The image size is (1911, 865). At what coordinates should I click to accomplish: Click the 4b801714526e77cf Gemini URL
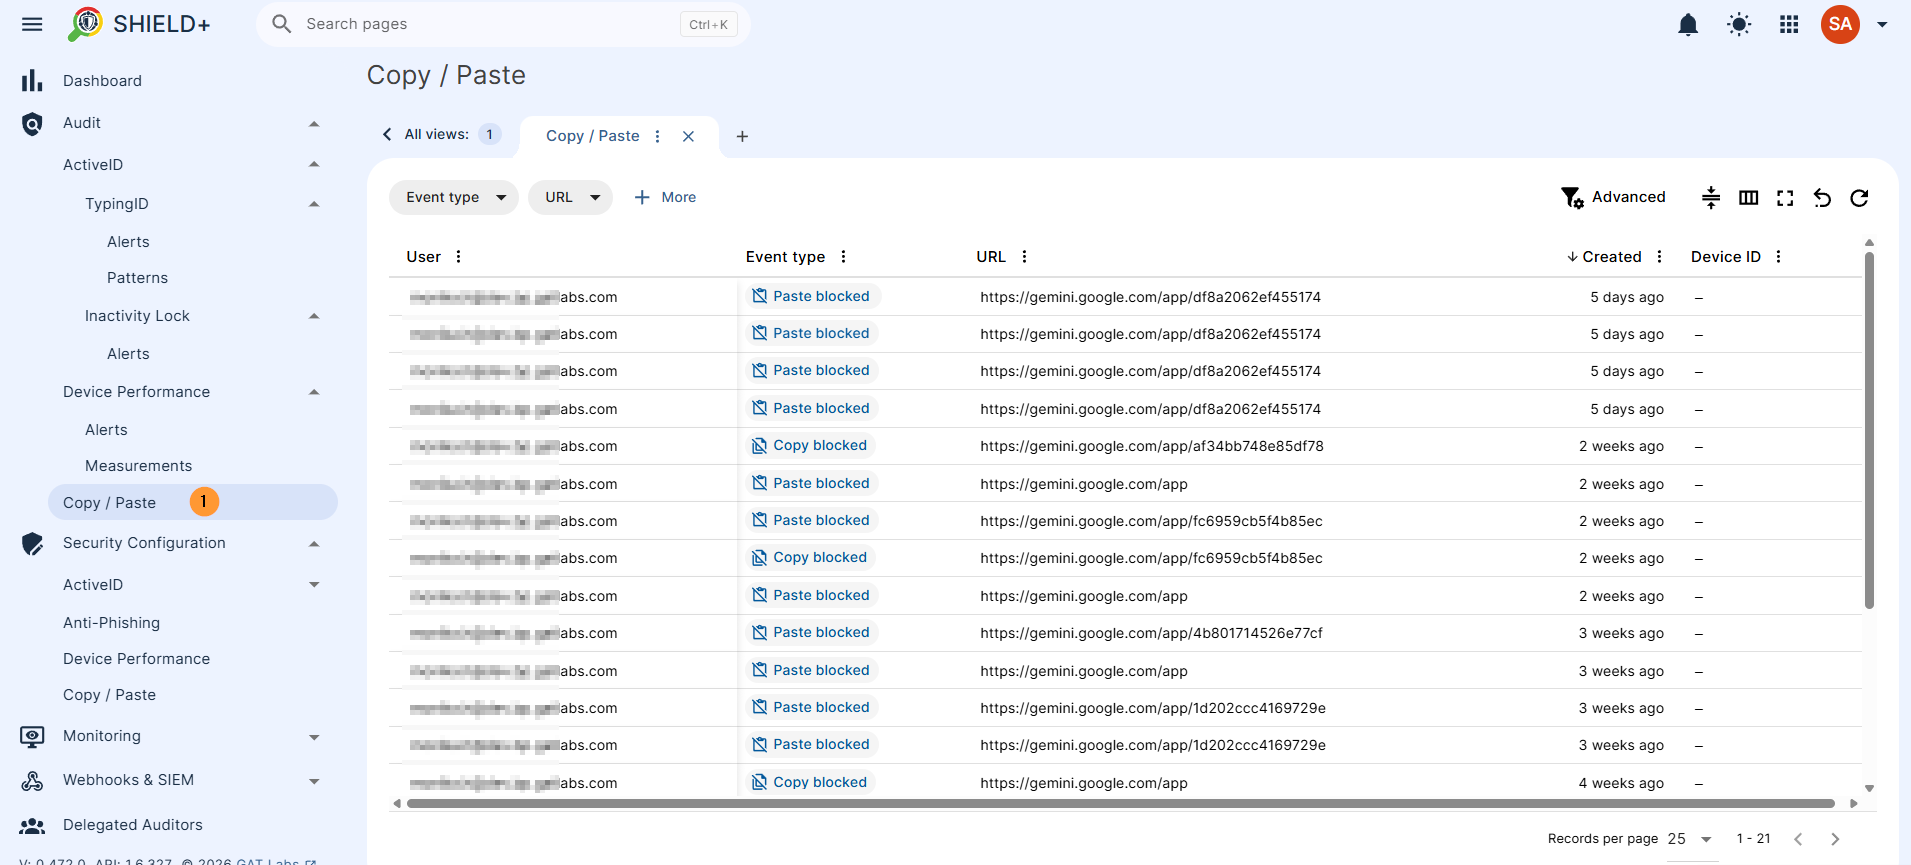click(1151, 633)
